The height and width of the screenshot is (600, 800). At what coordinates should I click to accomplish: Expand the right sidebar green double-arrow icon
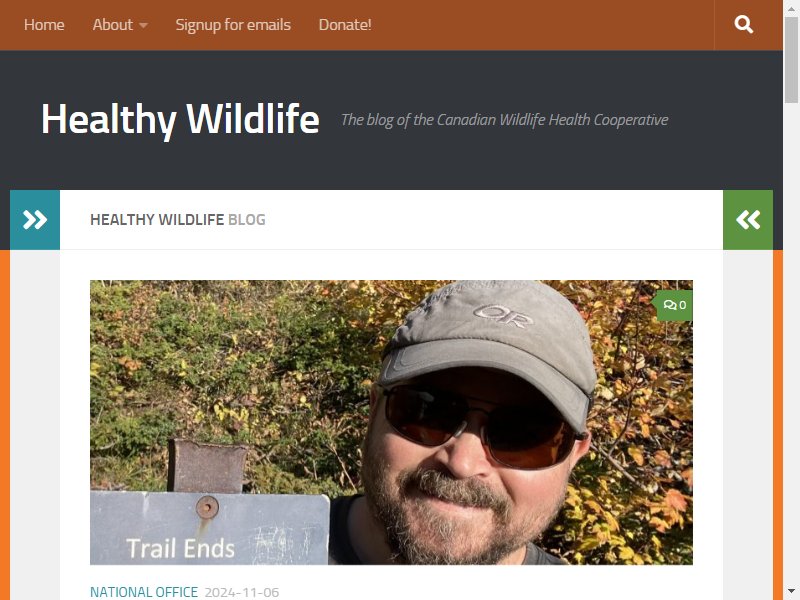(748, 220)
